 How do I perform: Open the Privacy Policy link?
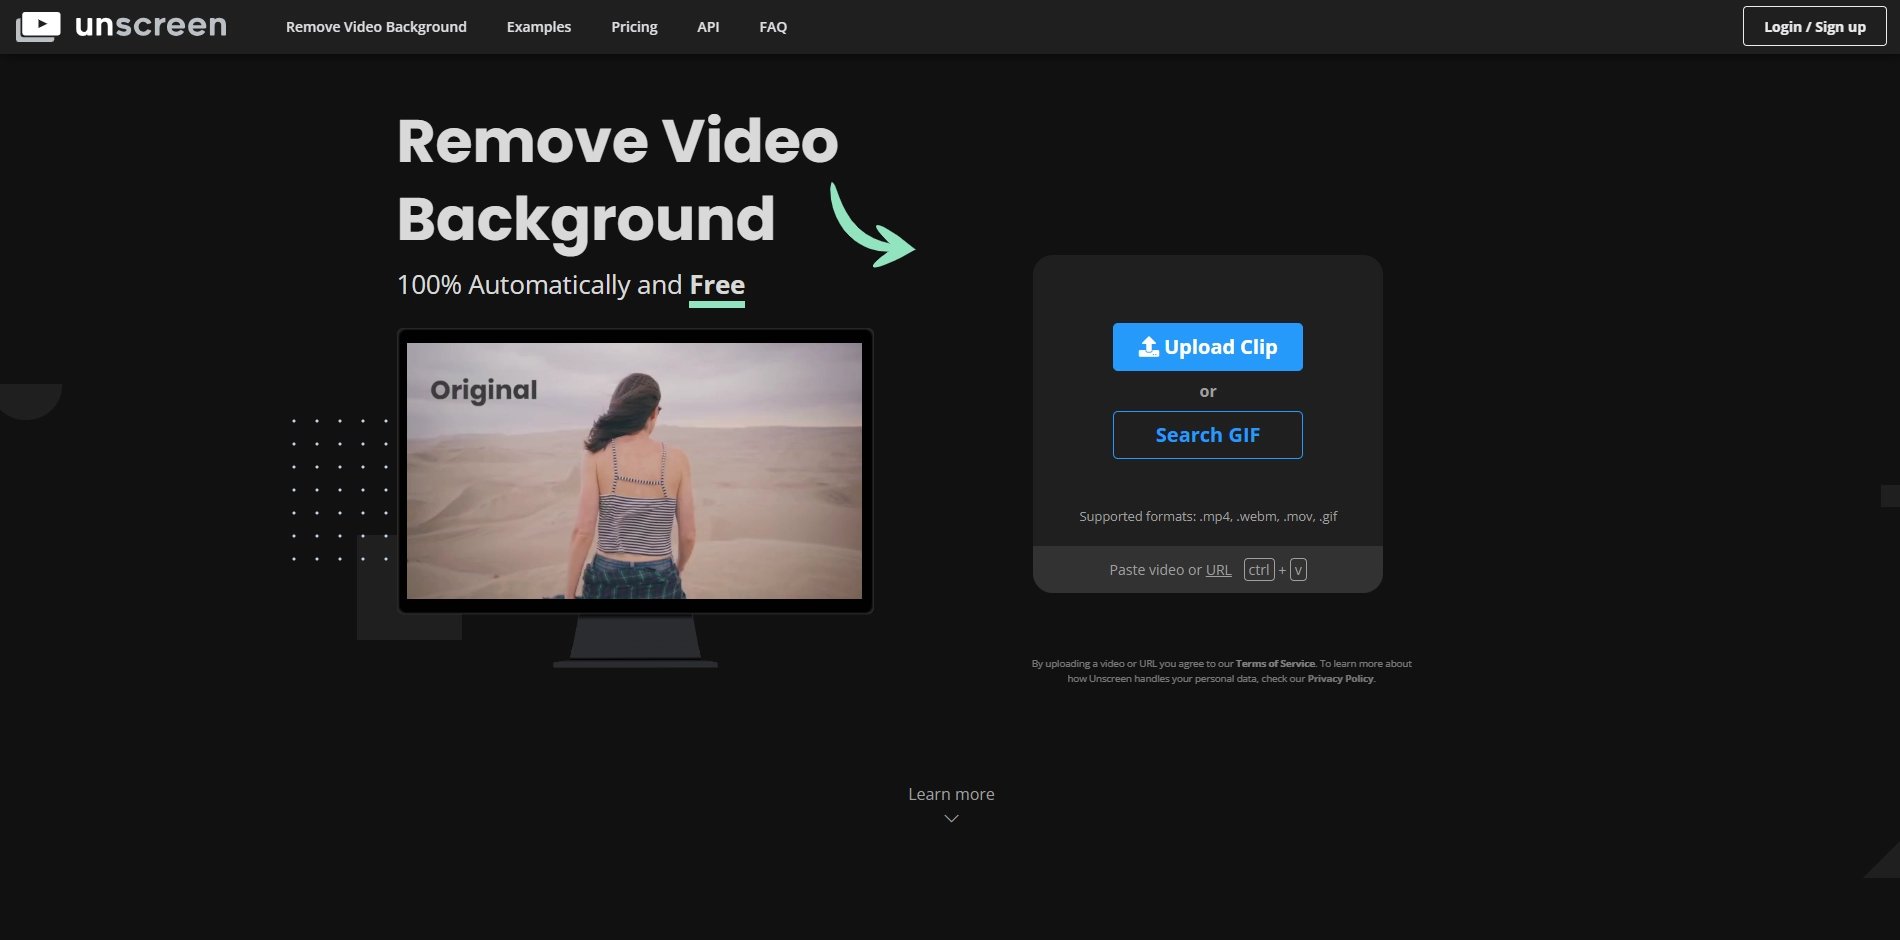click(x=1340, y=679)
